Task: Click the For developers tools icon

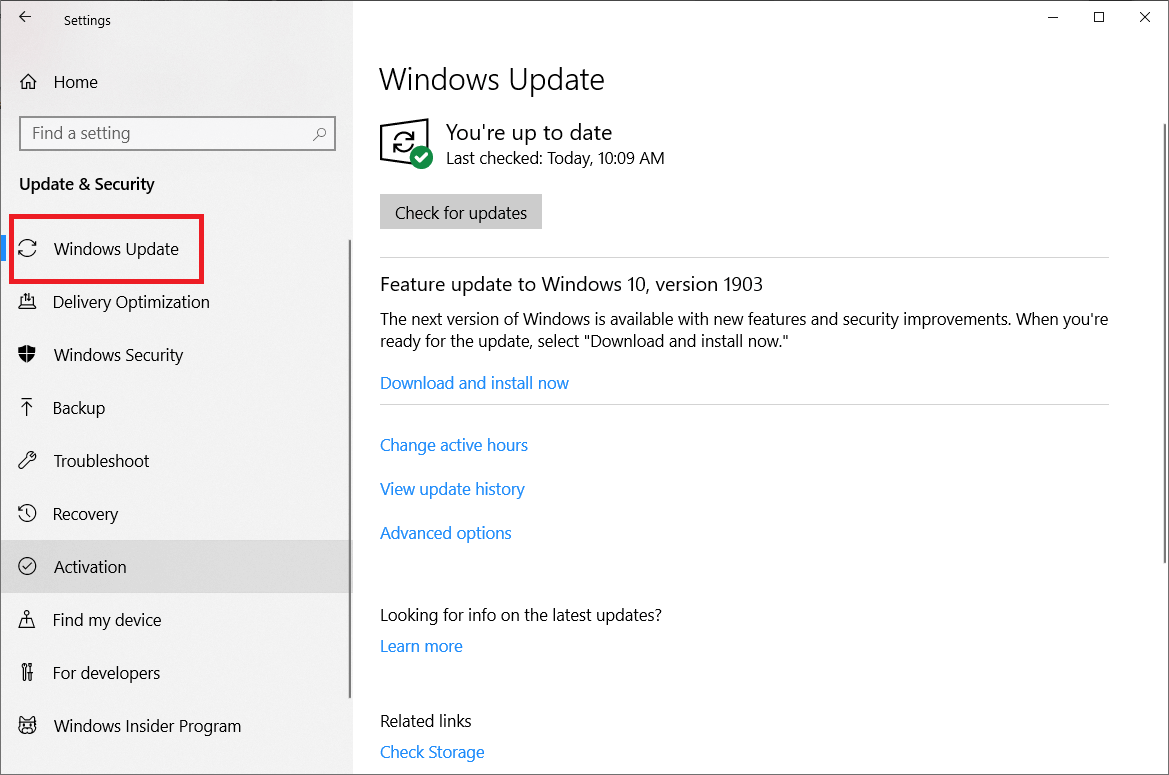Action: 27,673
